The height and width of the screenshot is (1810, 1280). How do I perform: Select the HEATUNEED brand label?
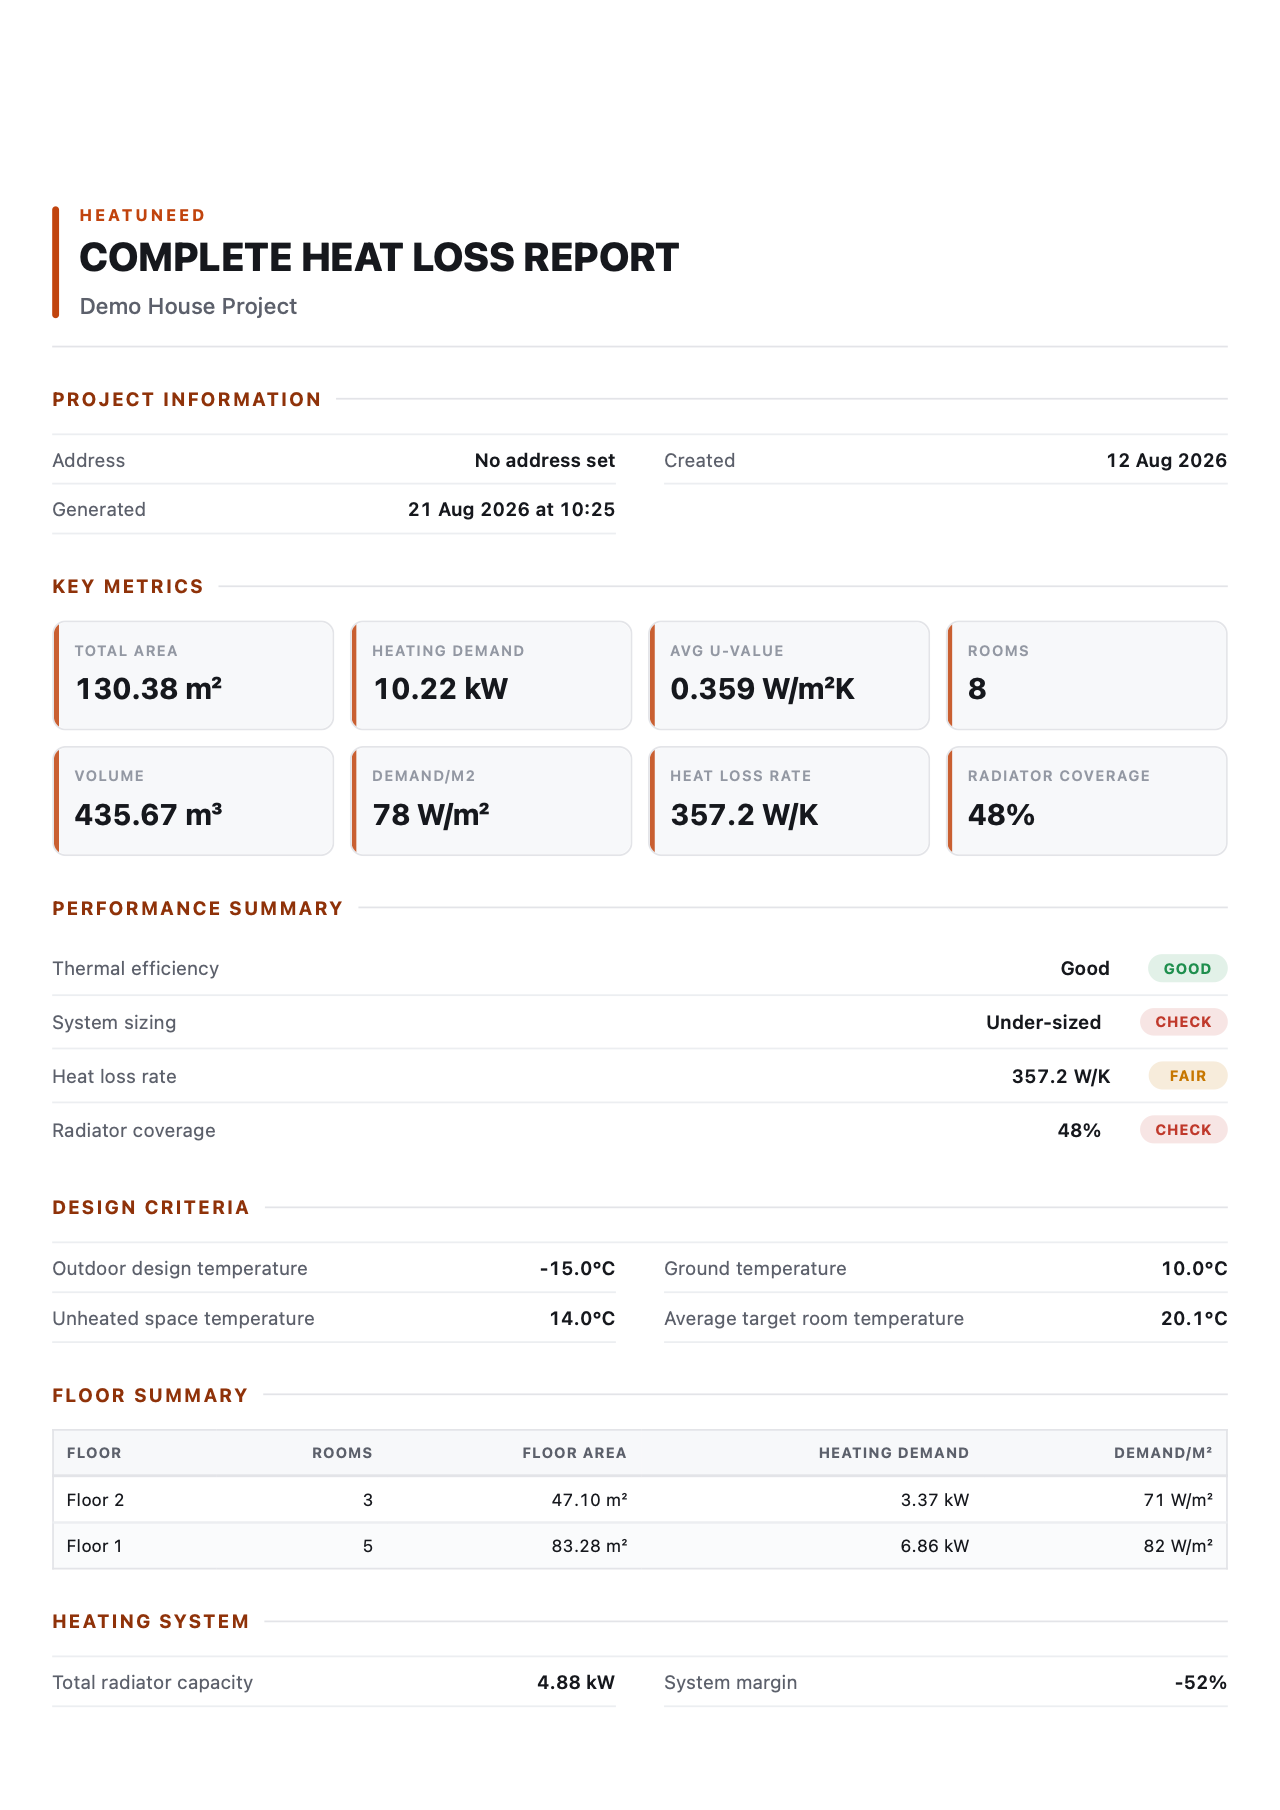click(x=143, y=215)
